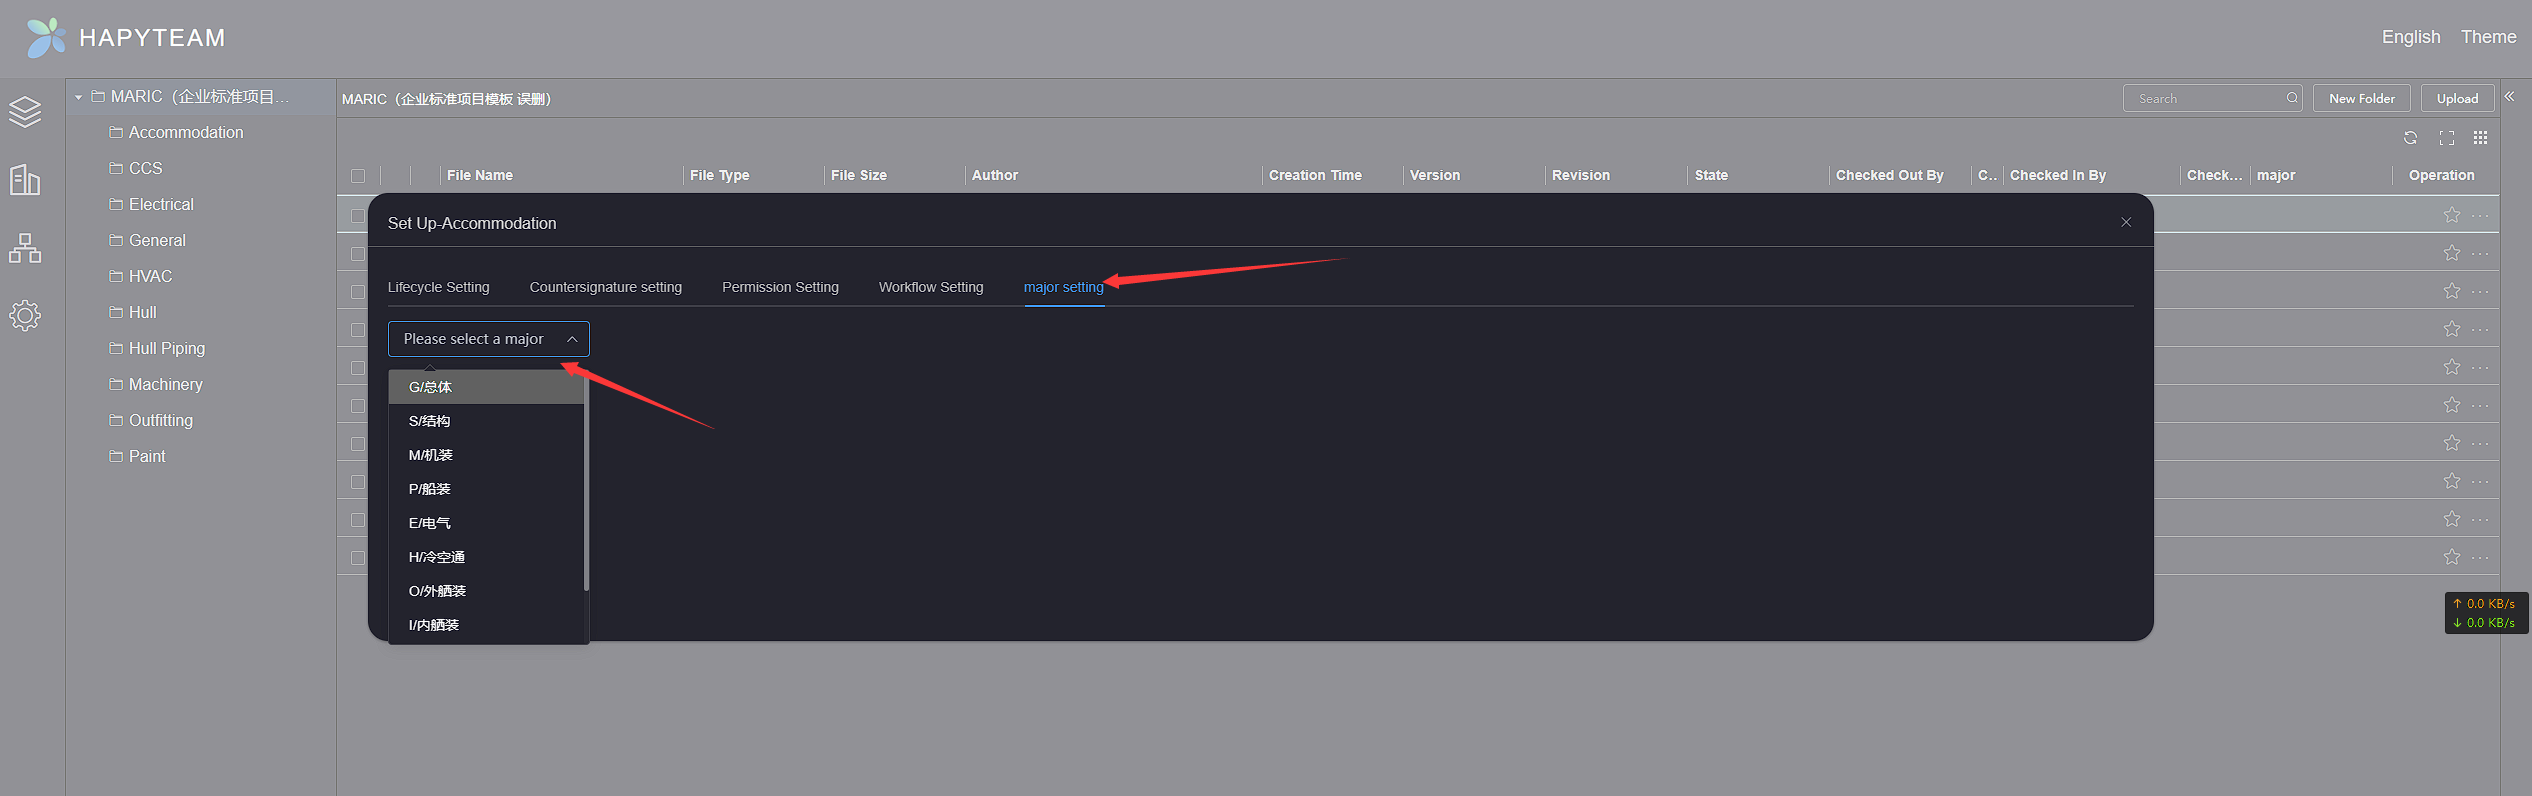Open the Accommodation folder in tree
The height and width of the screenshot is (796, 2532).
pos(186,132)
